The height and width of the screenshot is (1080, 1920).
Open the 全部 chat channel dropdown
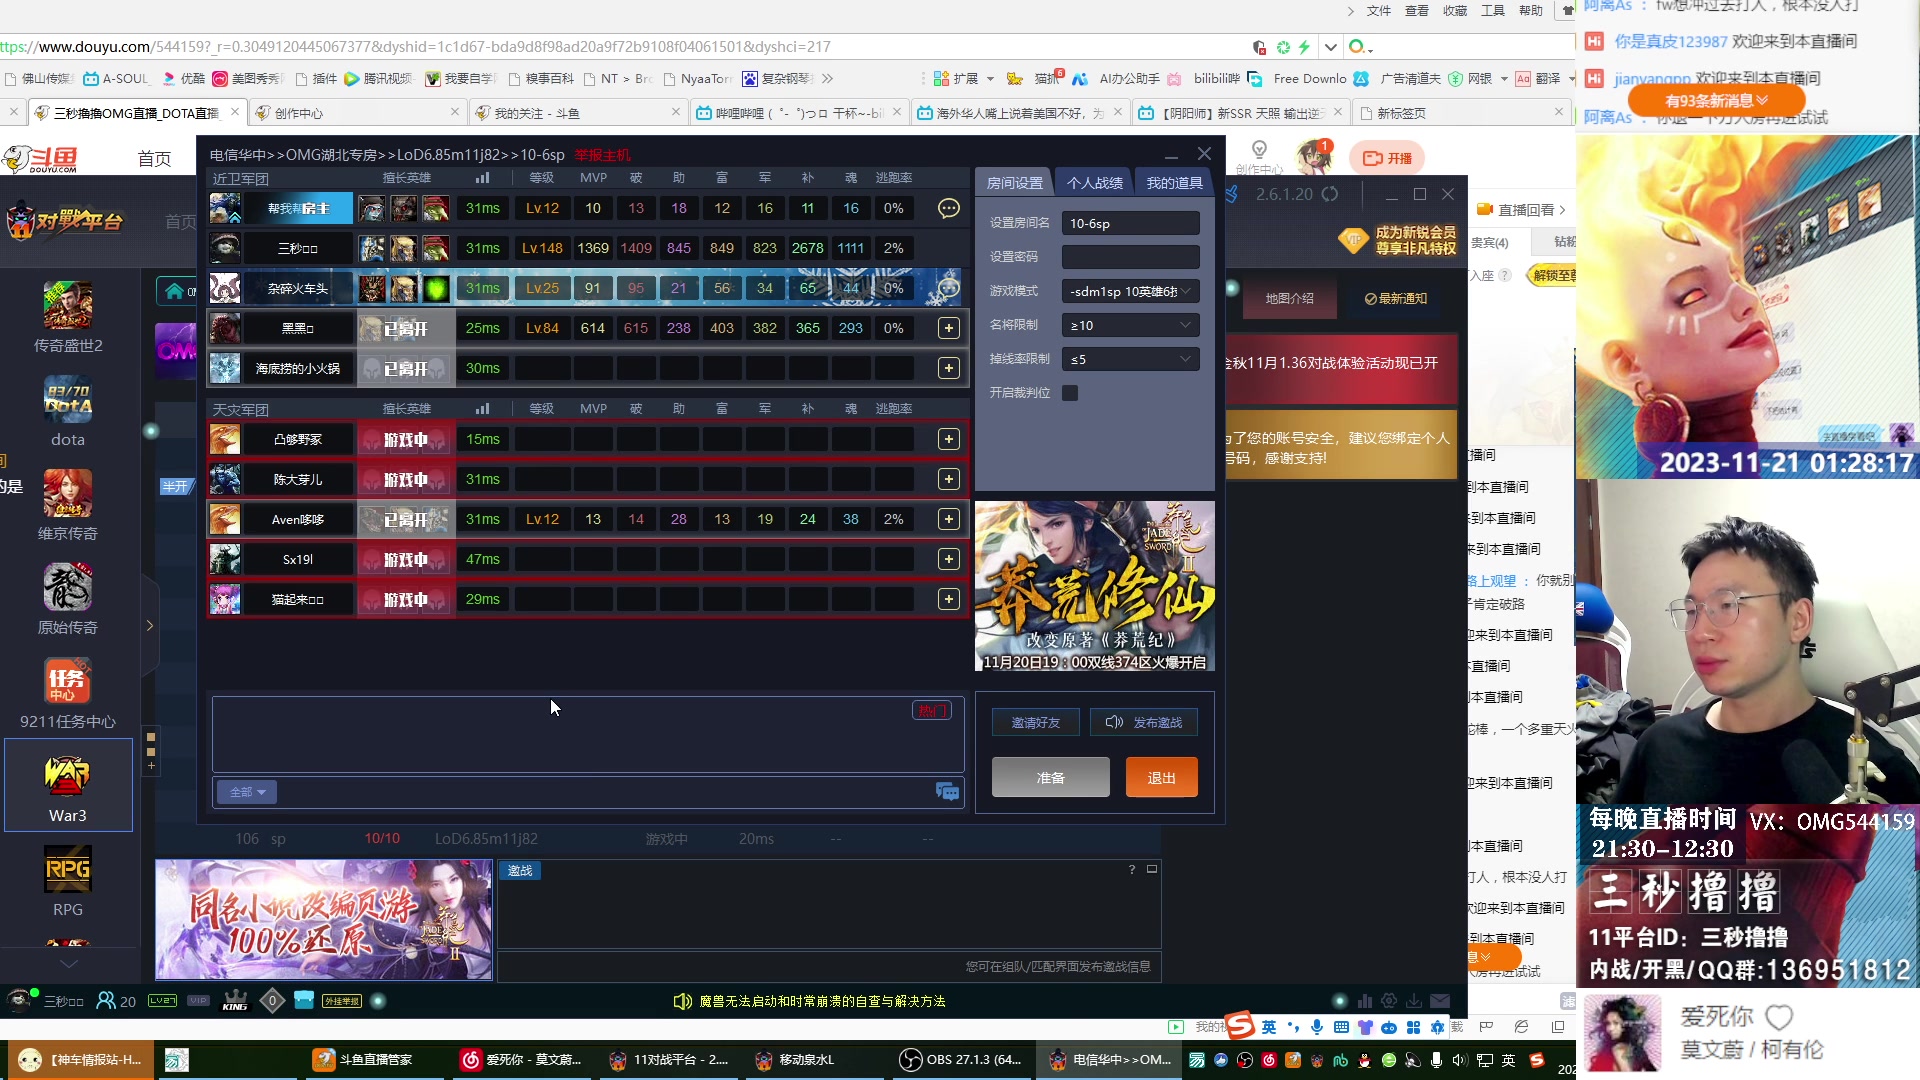pyautogui.click(x=247, y=792)
